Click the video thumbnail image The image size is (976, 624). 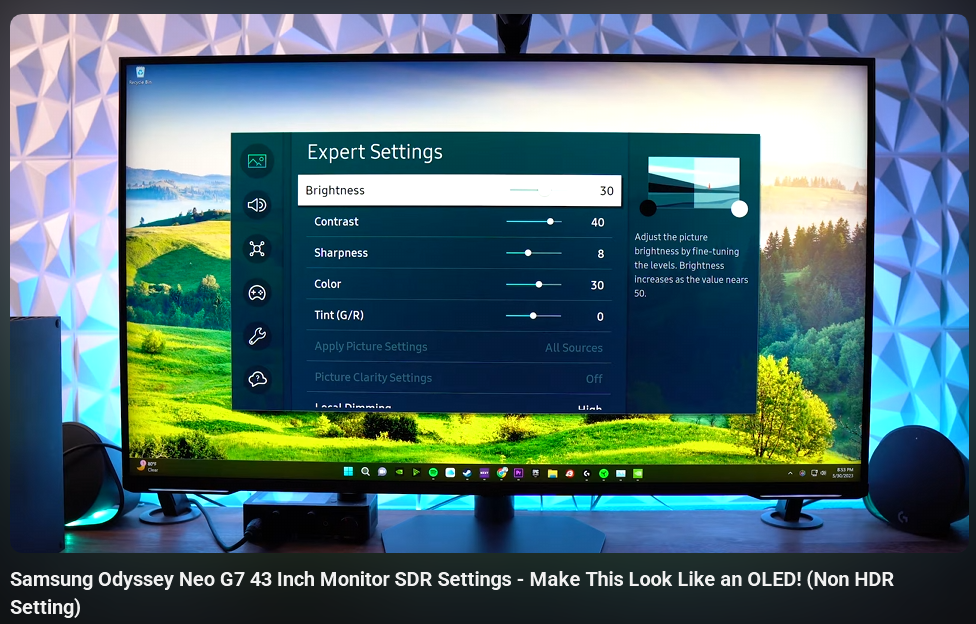pyautogui.click(x=488, y=283)
